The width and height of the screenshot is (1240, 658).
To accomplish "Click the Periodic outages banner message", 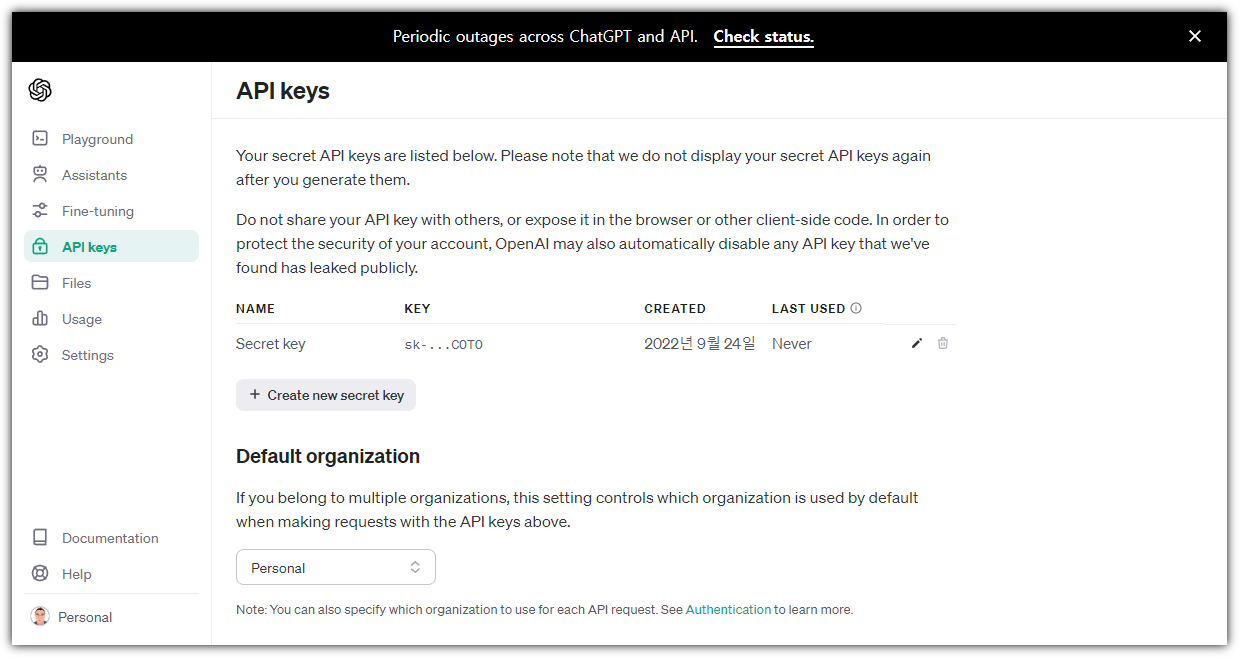I will [545, 36].
